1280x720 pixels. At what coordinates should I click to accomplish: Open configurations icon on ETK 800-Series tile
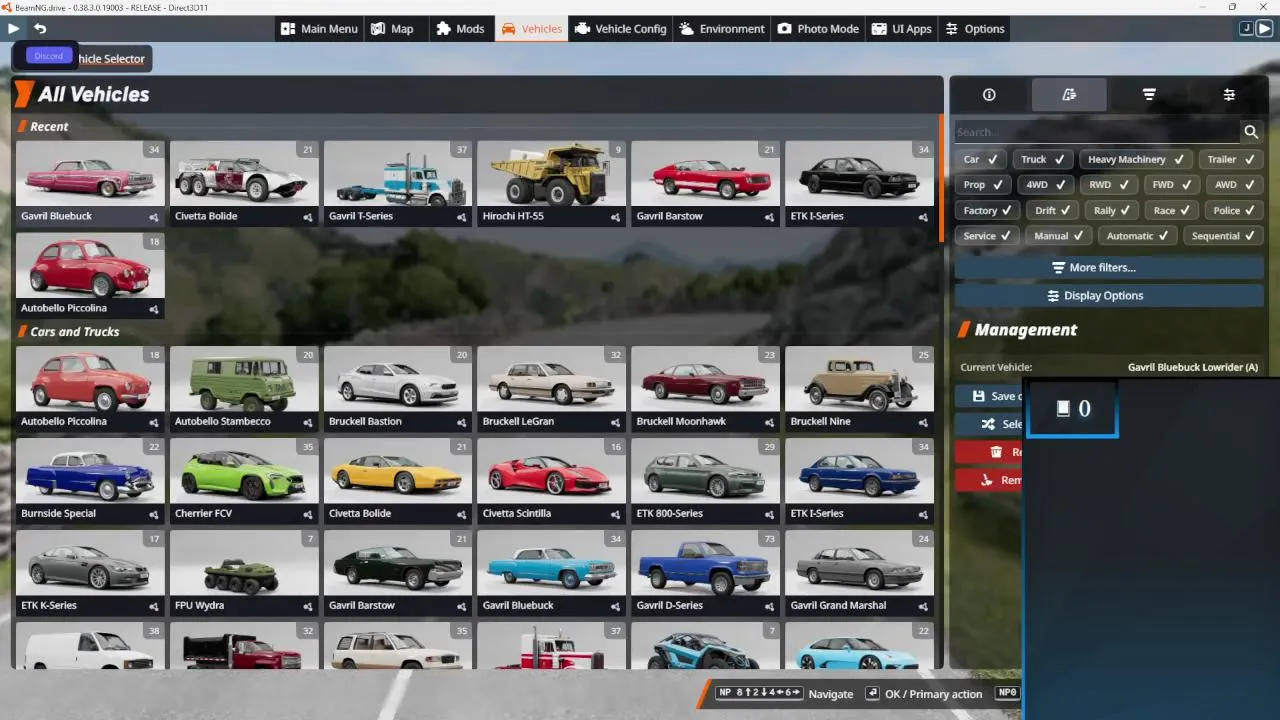coord(769,514)
